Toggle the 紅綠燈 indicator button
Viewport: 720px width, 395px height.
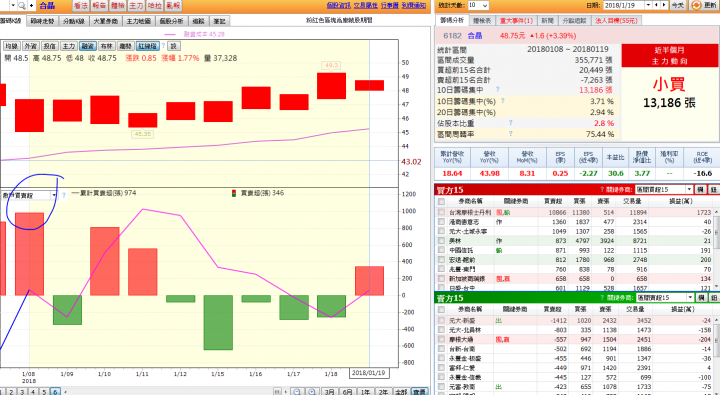(x=147, y=46)
